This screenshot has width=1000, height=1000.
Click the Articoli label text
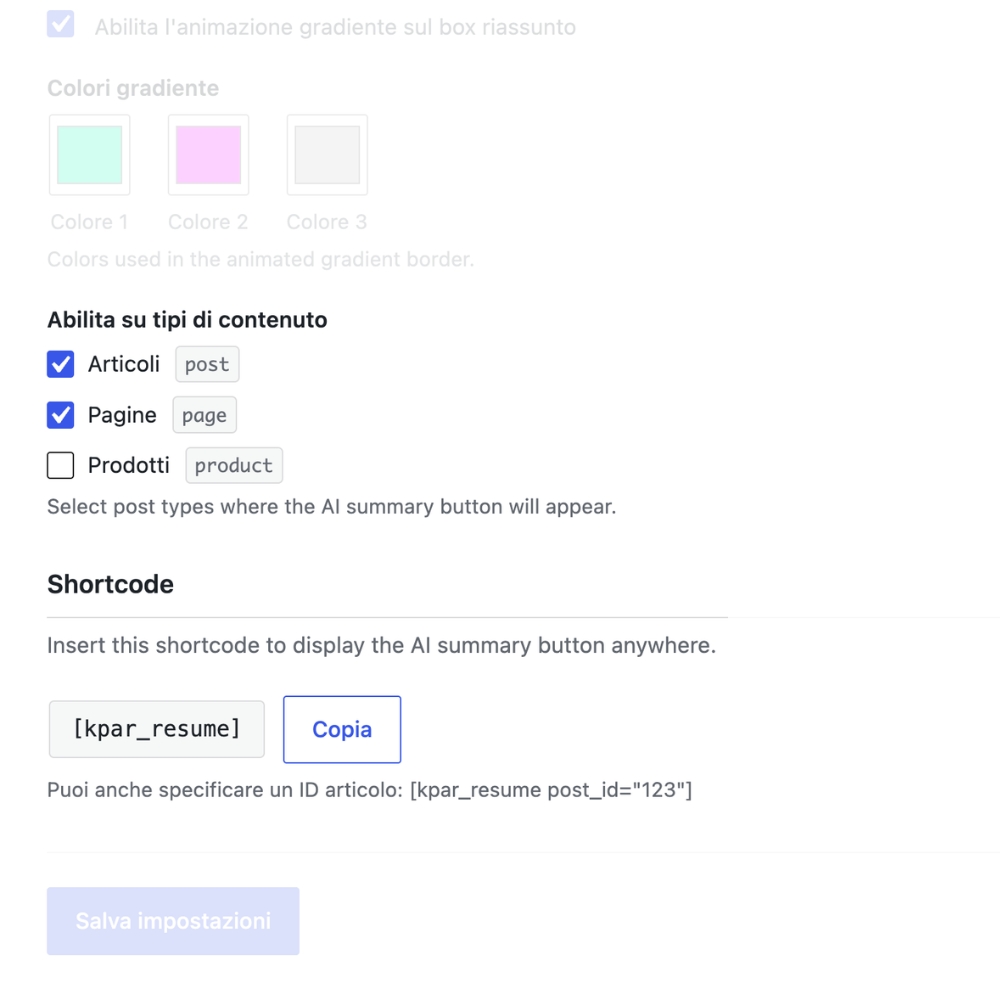[124, 364]
